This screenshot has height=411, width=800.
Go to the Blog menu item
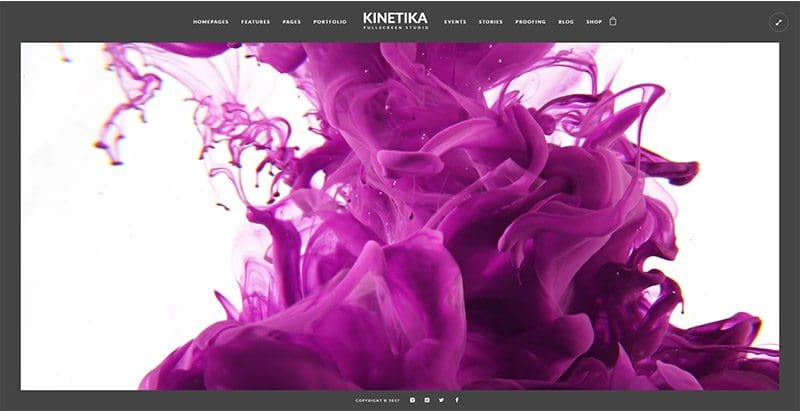[566, 22]
